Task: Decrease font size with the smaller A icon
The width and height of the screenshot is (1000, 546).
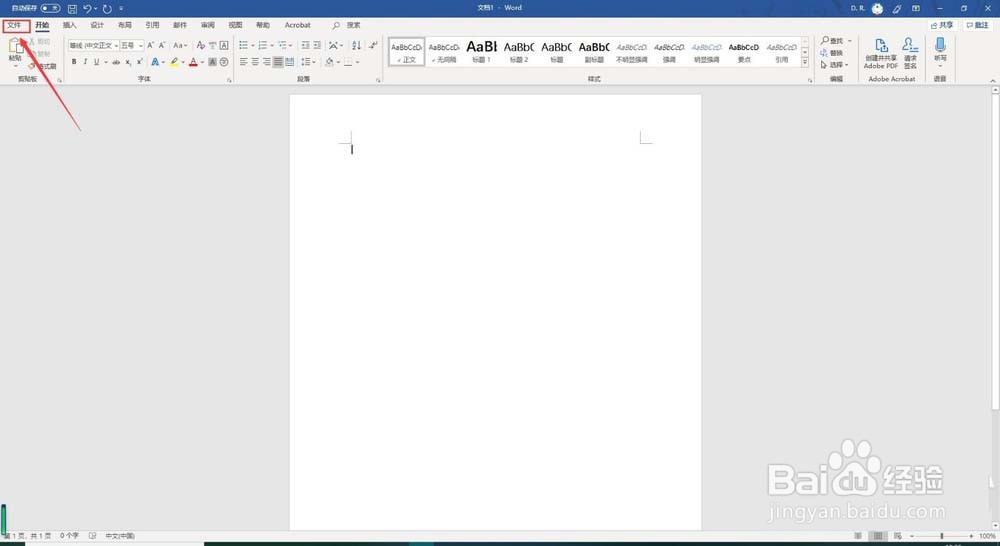Action: pos(162,45)
